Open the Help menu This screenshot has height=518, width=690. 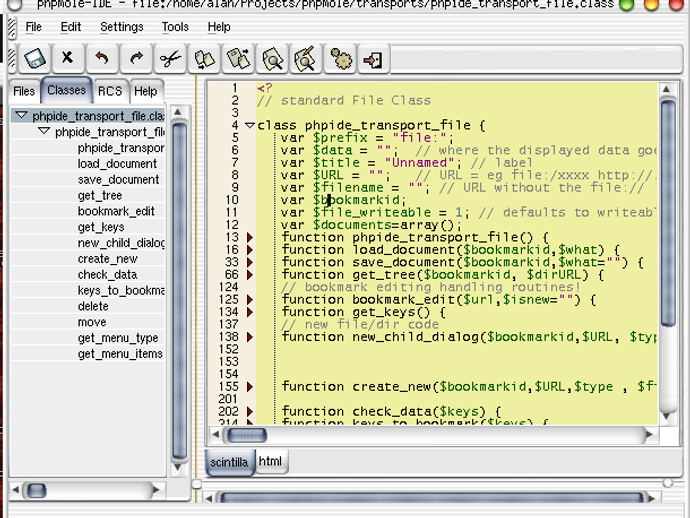tap(219, 27)
